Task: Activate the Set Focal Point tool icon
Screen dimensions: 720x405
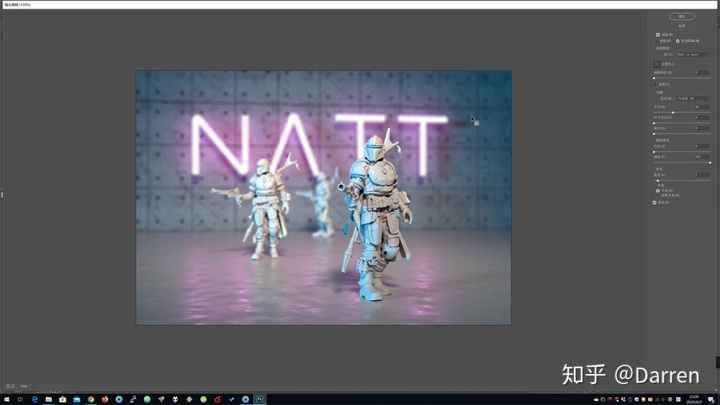Action: pyautogui.click(x=657, y=64)
